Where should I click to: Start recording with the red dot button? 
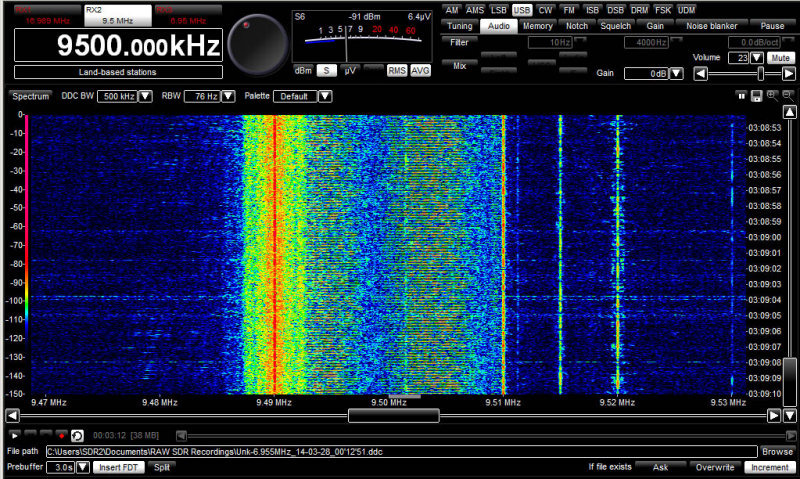pyautogui.click(x=61, y=435)
